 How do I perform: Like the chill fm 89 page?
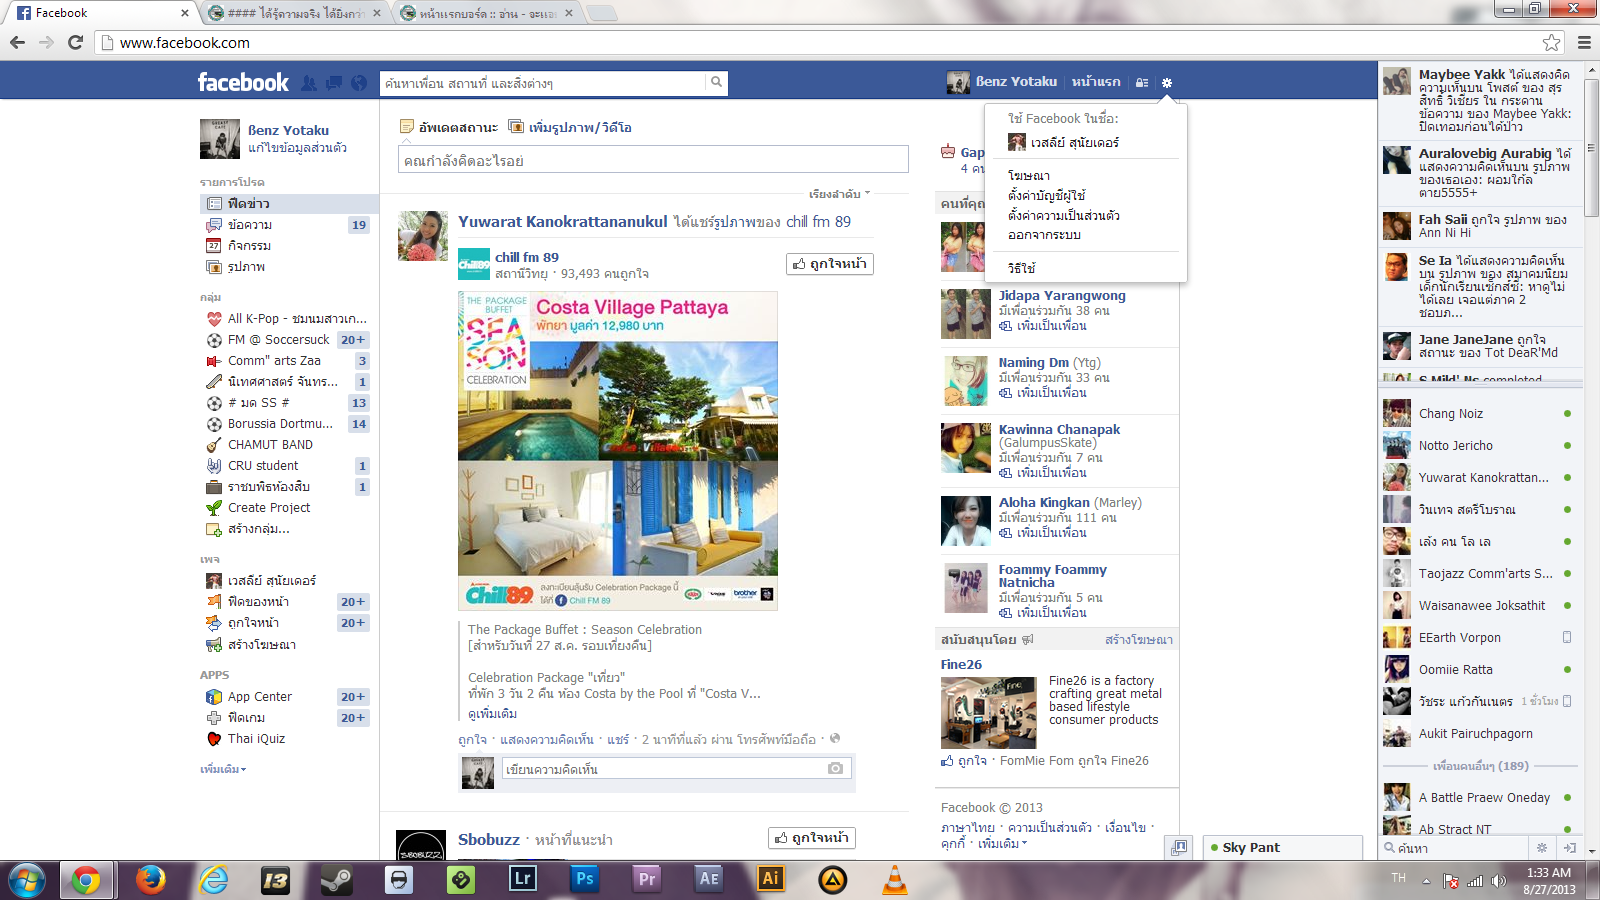click(830, 264)
